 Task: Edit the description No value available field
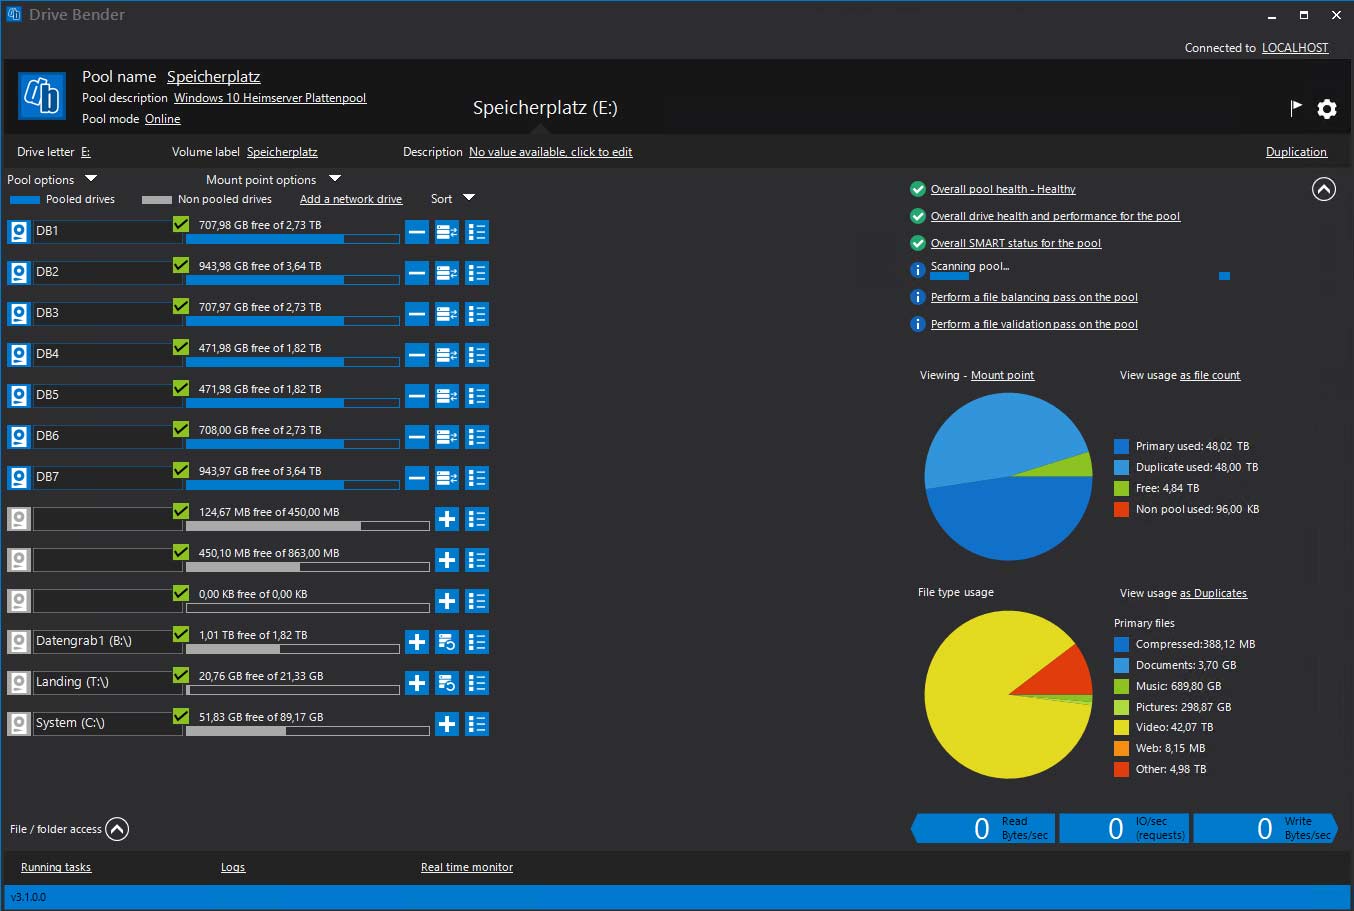(x=550, y=152)
